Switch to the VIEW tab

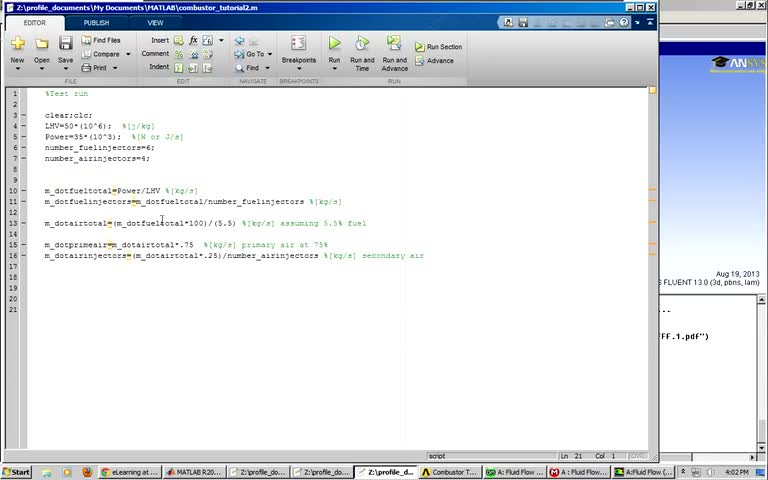(x=155, y=23)
